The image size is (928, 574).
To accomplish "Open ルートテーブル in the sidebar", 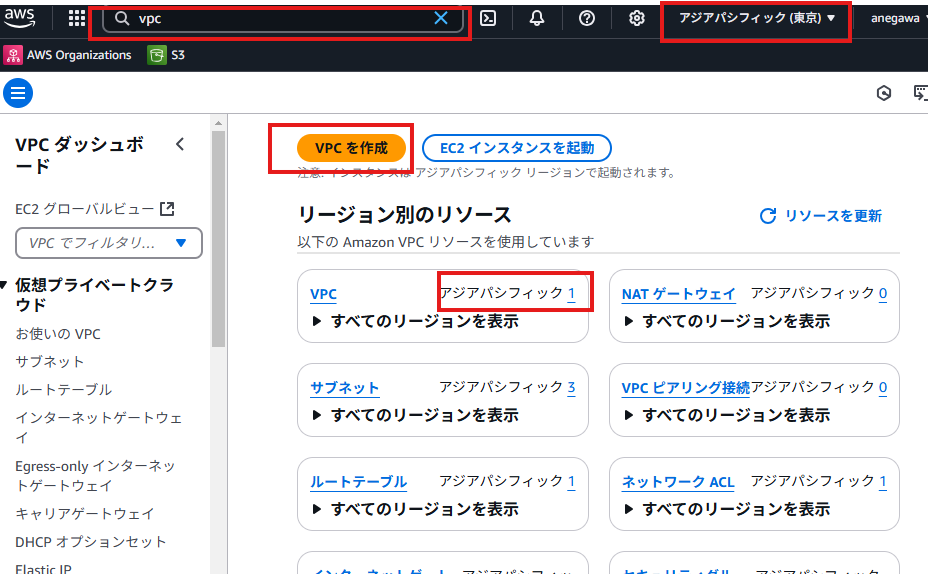I will [63, 389].
